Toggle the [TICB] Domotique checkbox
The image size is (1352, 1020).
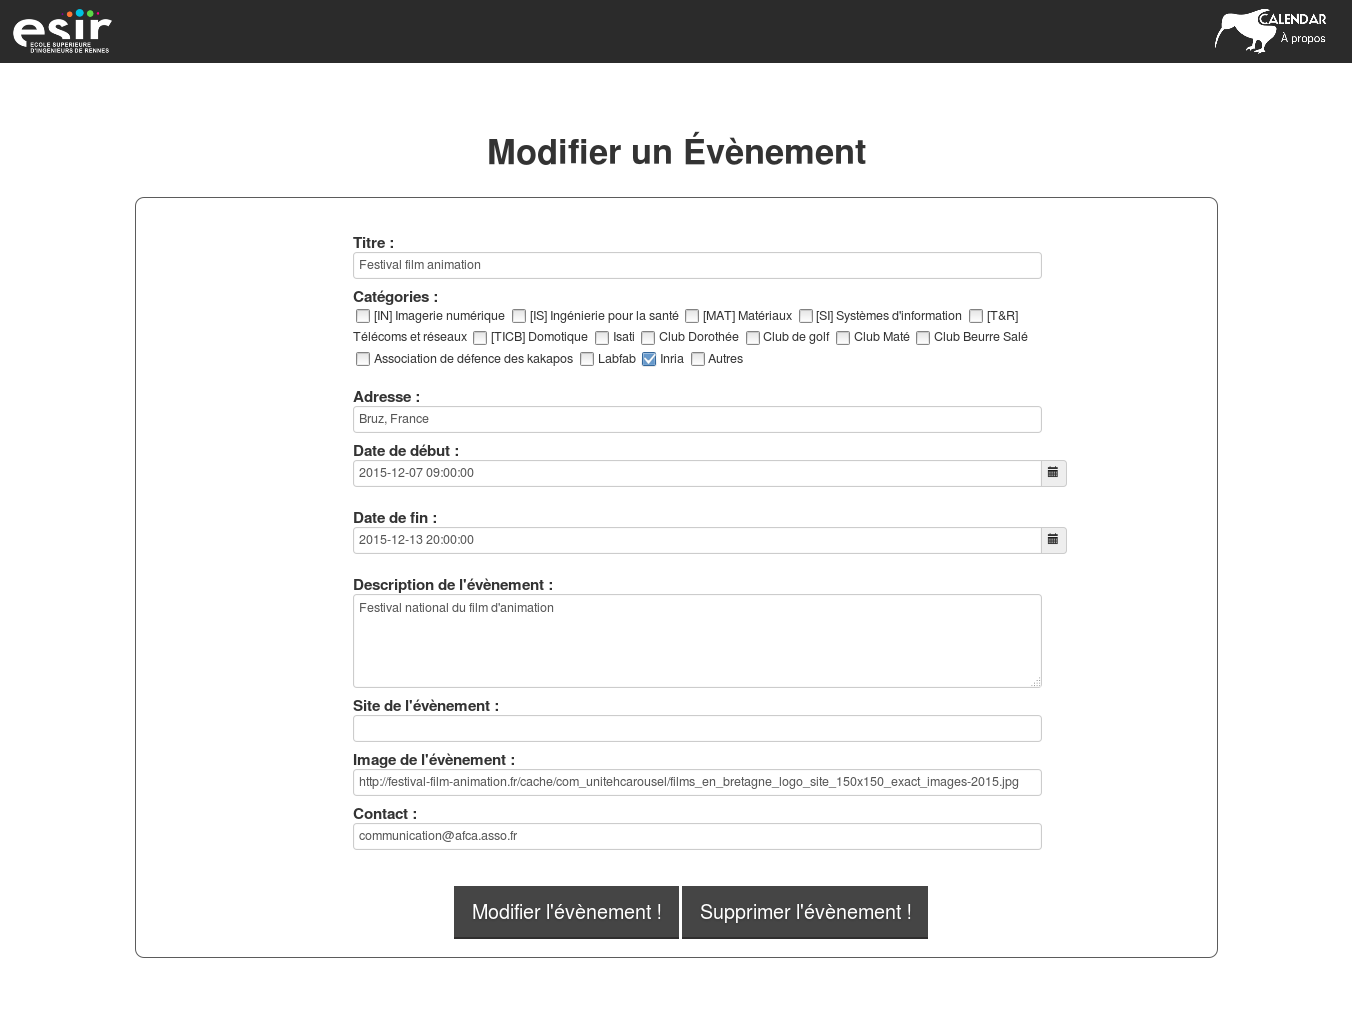(x=480, y=338)
